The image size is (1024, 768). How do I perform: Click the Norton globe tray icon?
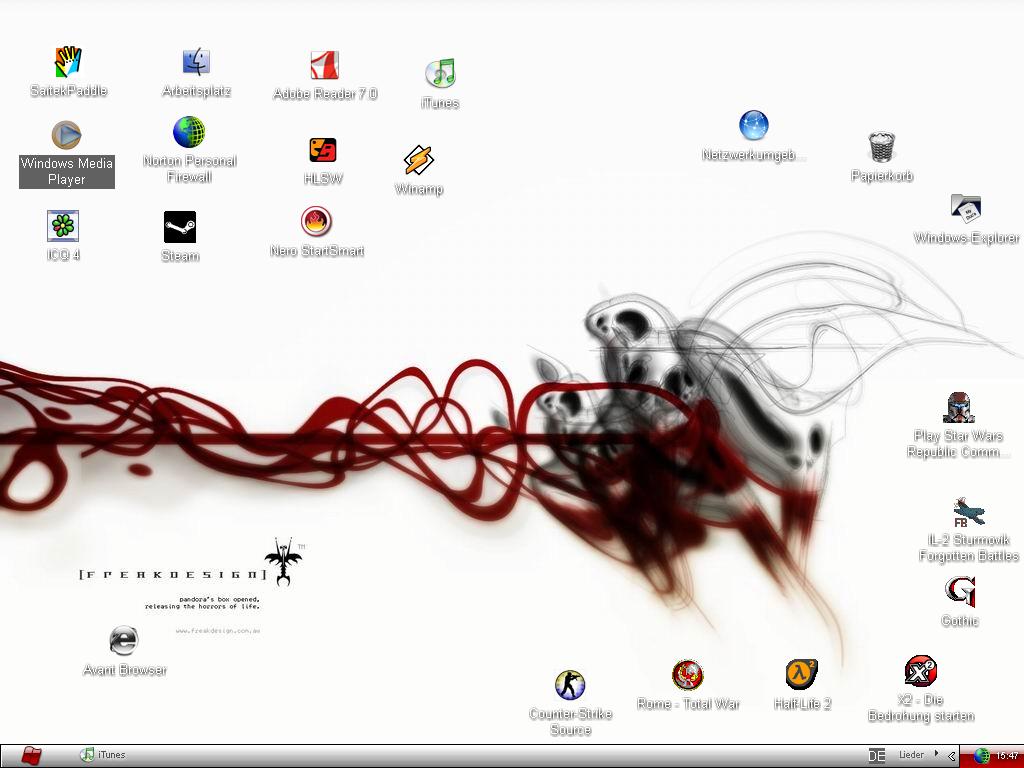[981, 756]
